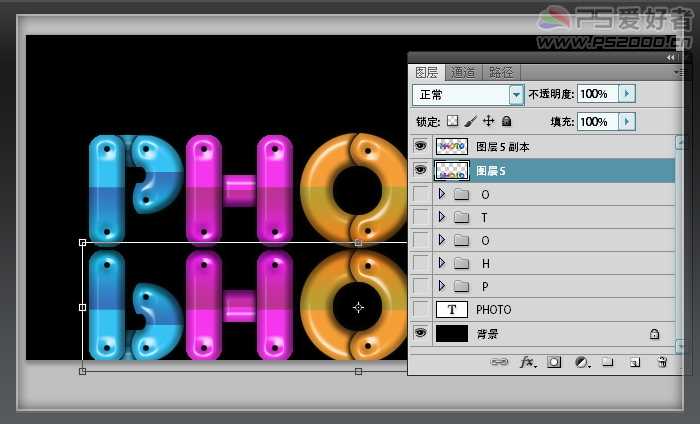
Task: Click the 图层 5 layer thumbnail
Action: [x=452, y=170]
